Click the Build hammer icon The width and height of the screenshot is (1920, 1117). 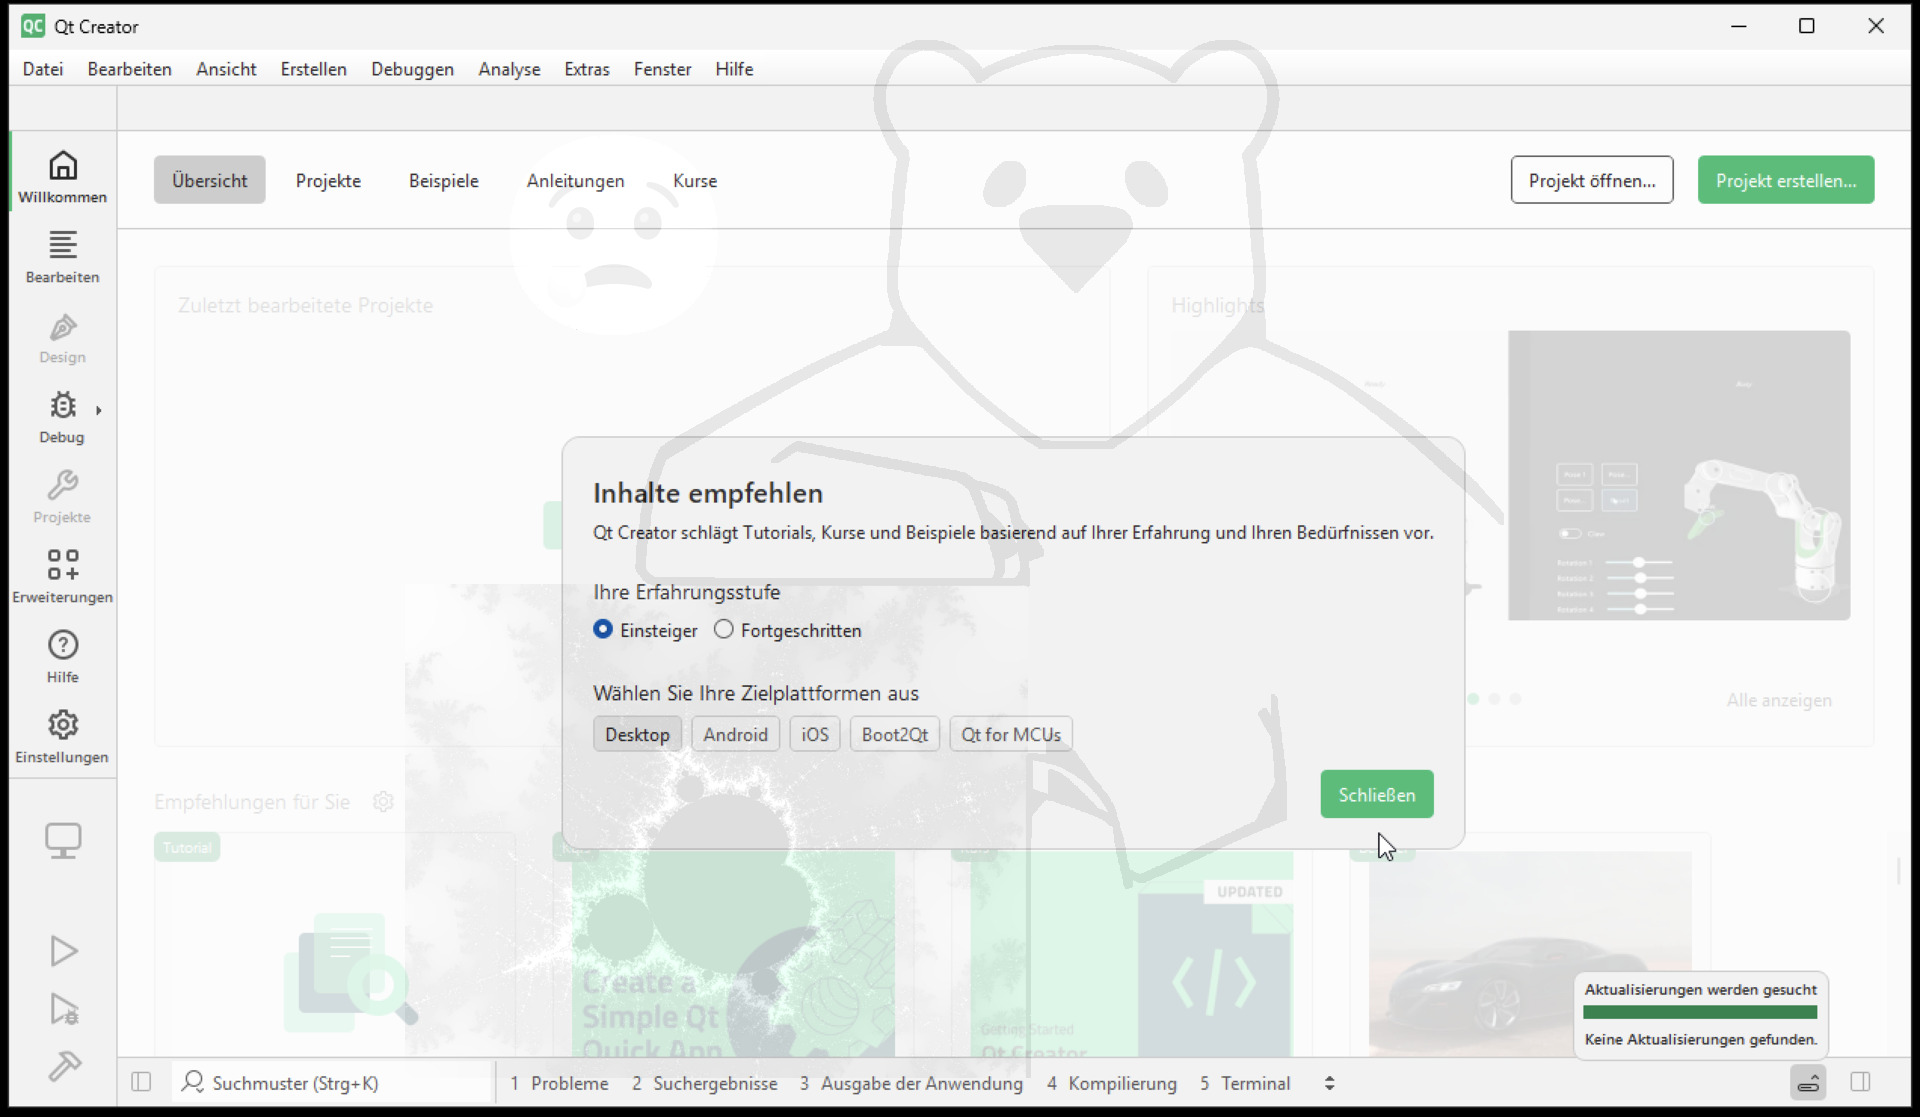(x=64, y=1066)
